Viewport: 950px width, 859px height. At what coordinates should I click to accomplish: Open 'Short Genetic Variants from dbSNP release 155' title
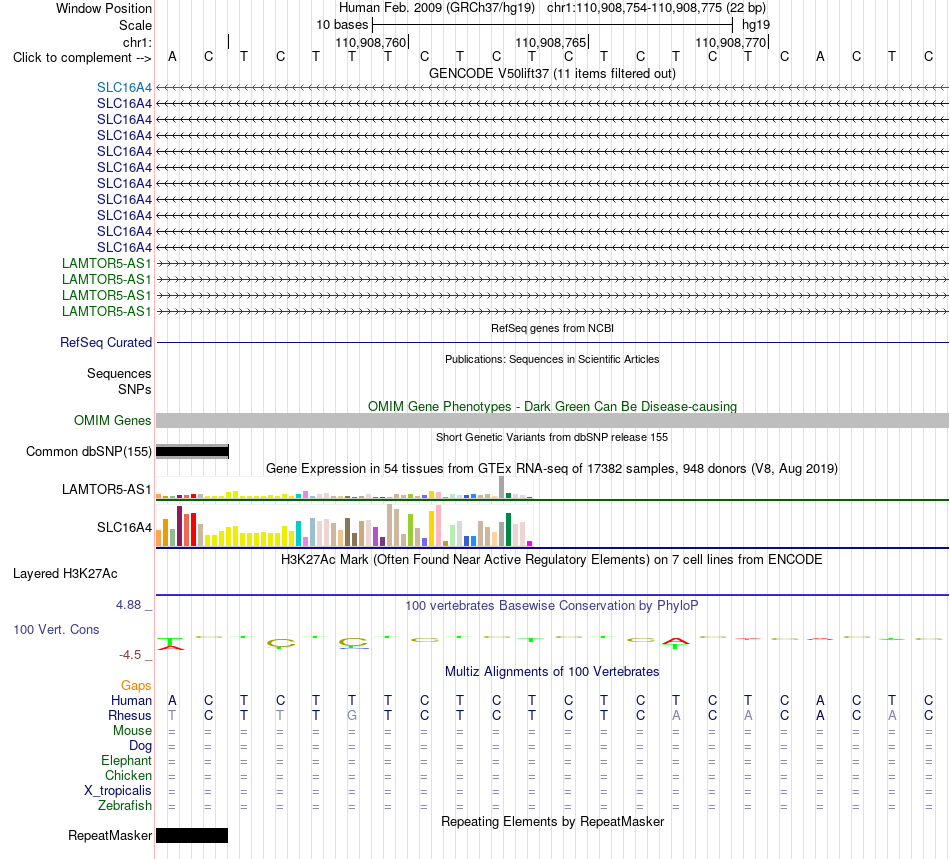tap(552, 437)
